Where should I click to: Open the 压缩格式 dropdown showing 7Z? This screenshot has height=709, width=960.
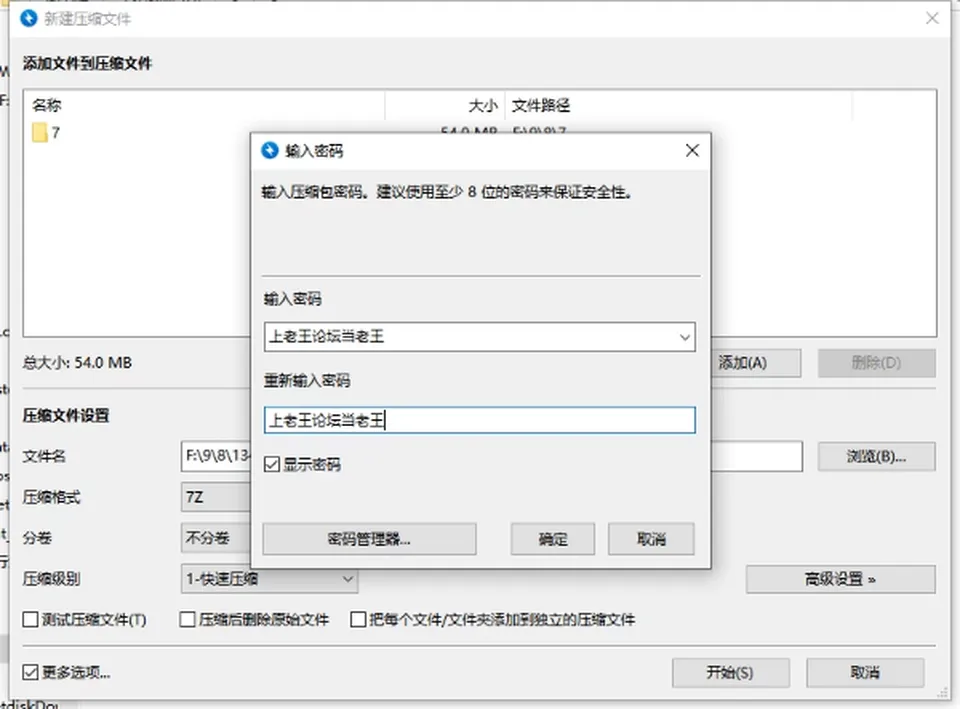216,497
